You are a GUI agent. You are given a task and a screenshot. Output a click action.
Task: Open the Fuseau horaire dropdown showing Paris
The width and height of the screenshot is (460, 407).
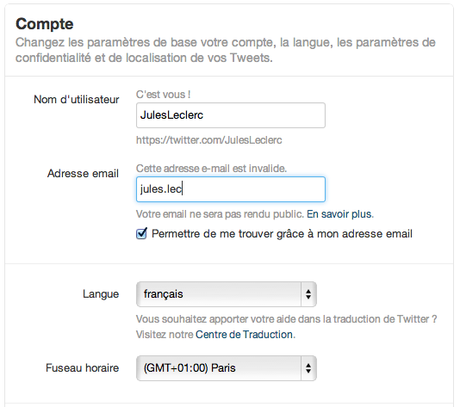[226, 368]
